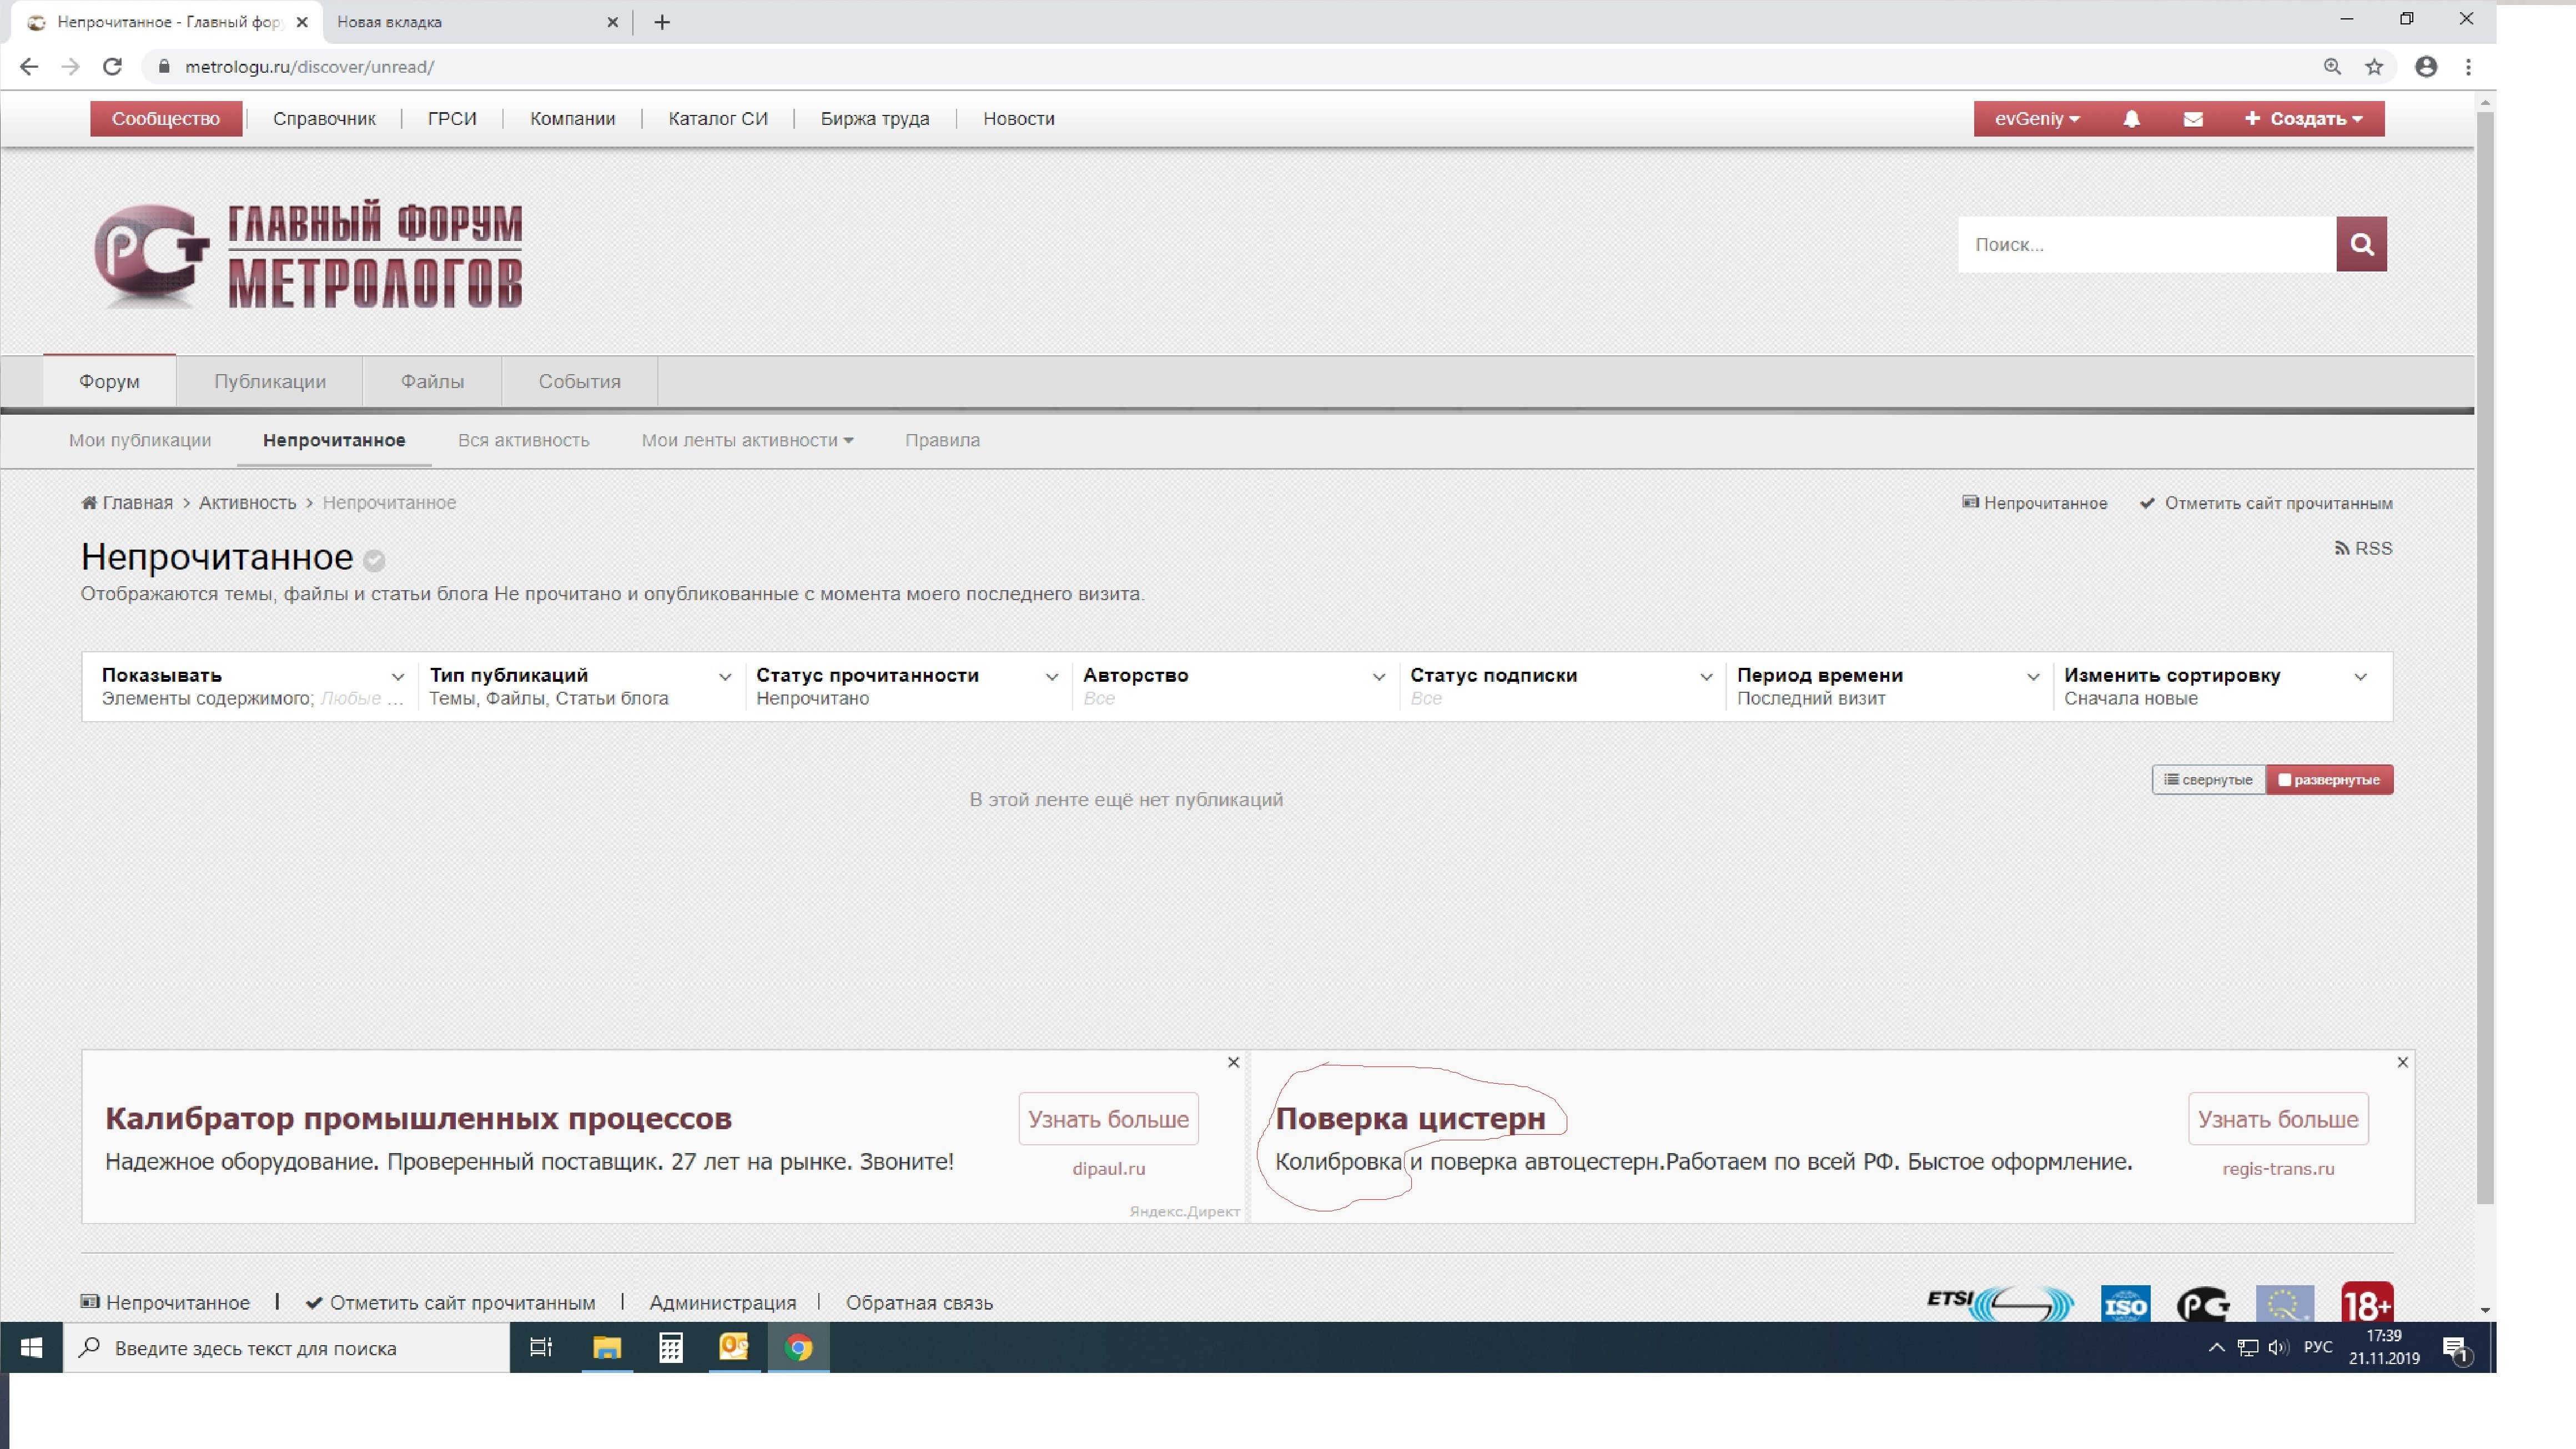Open Calculator from the Windows taskbar

point(670,1347)
